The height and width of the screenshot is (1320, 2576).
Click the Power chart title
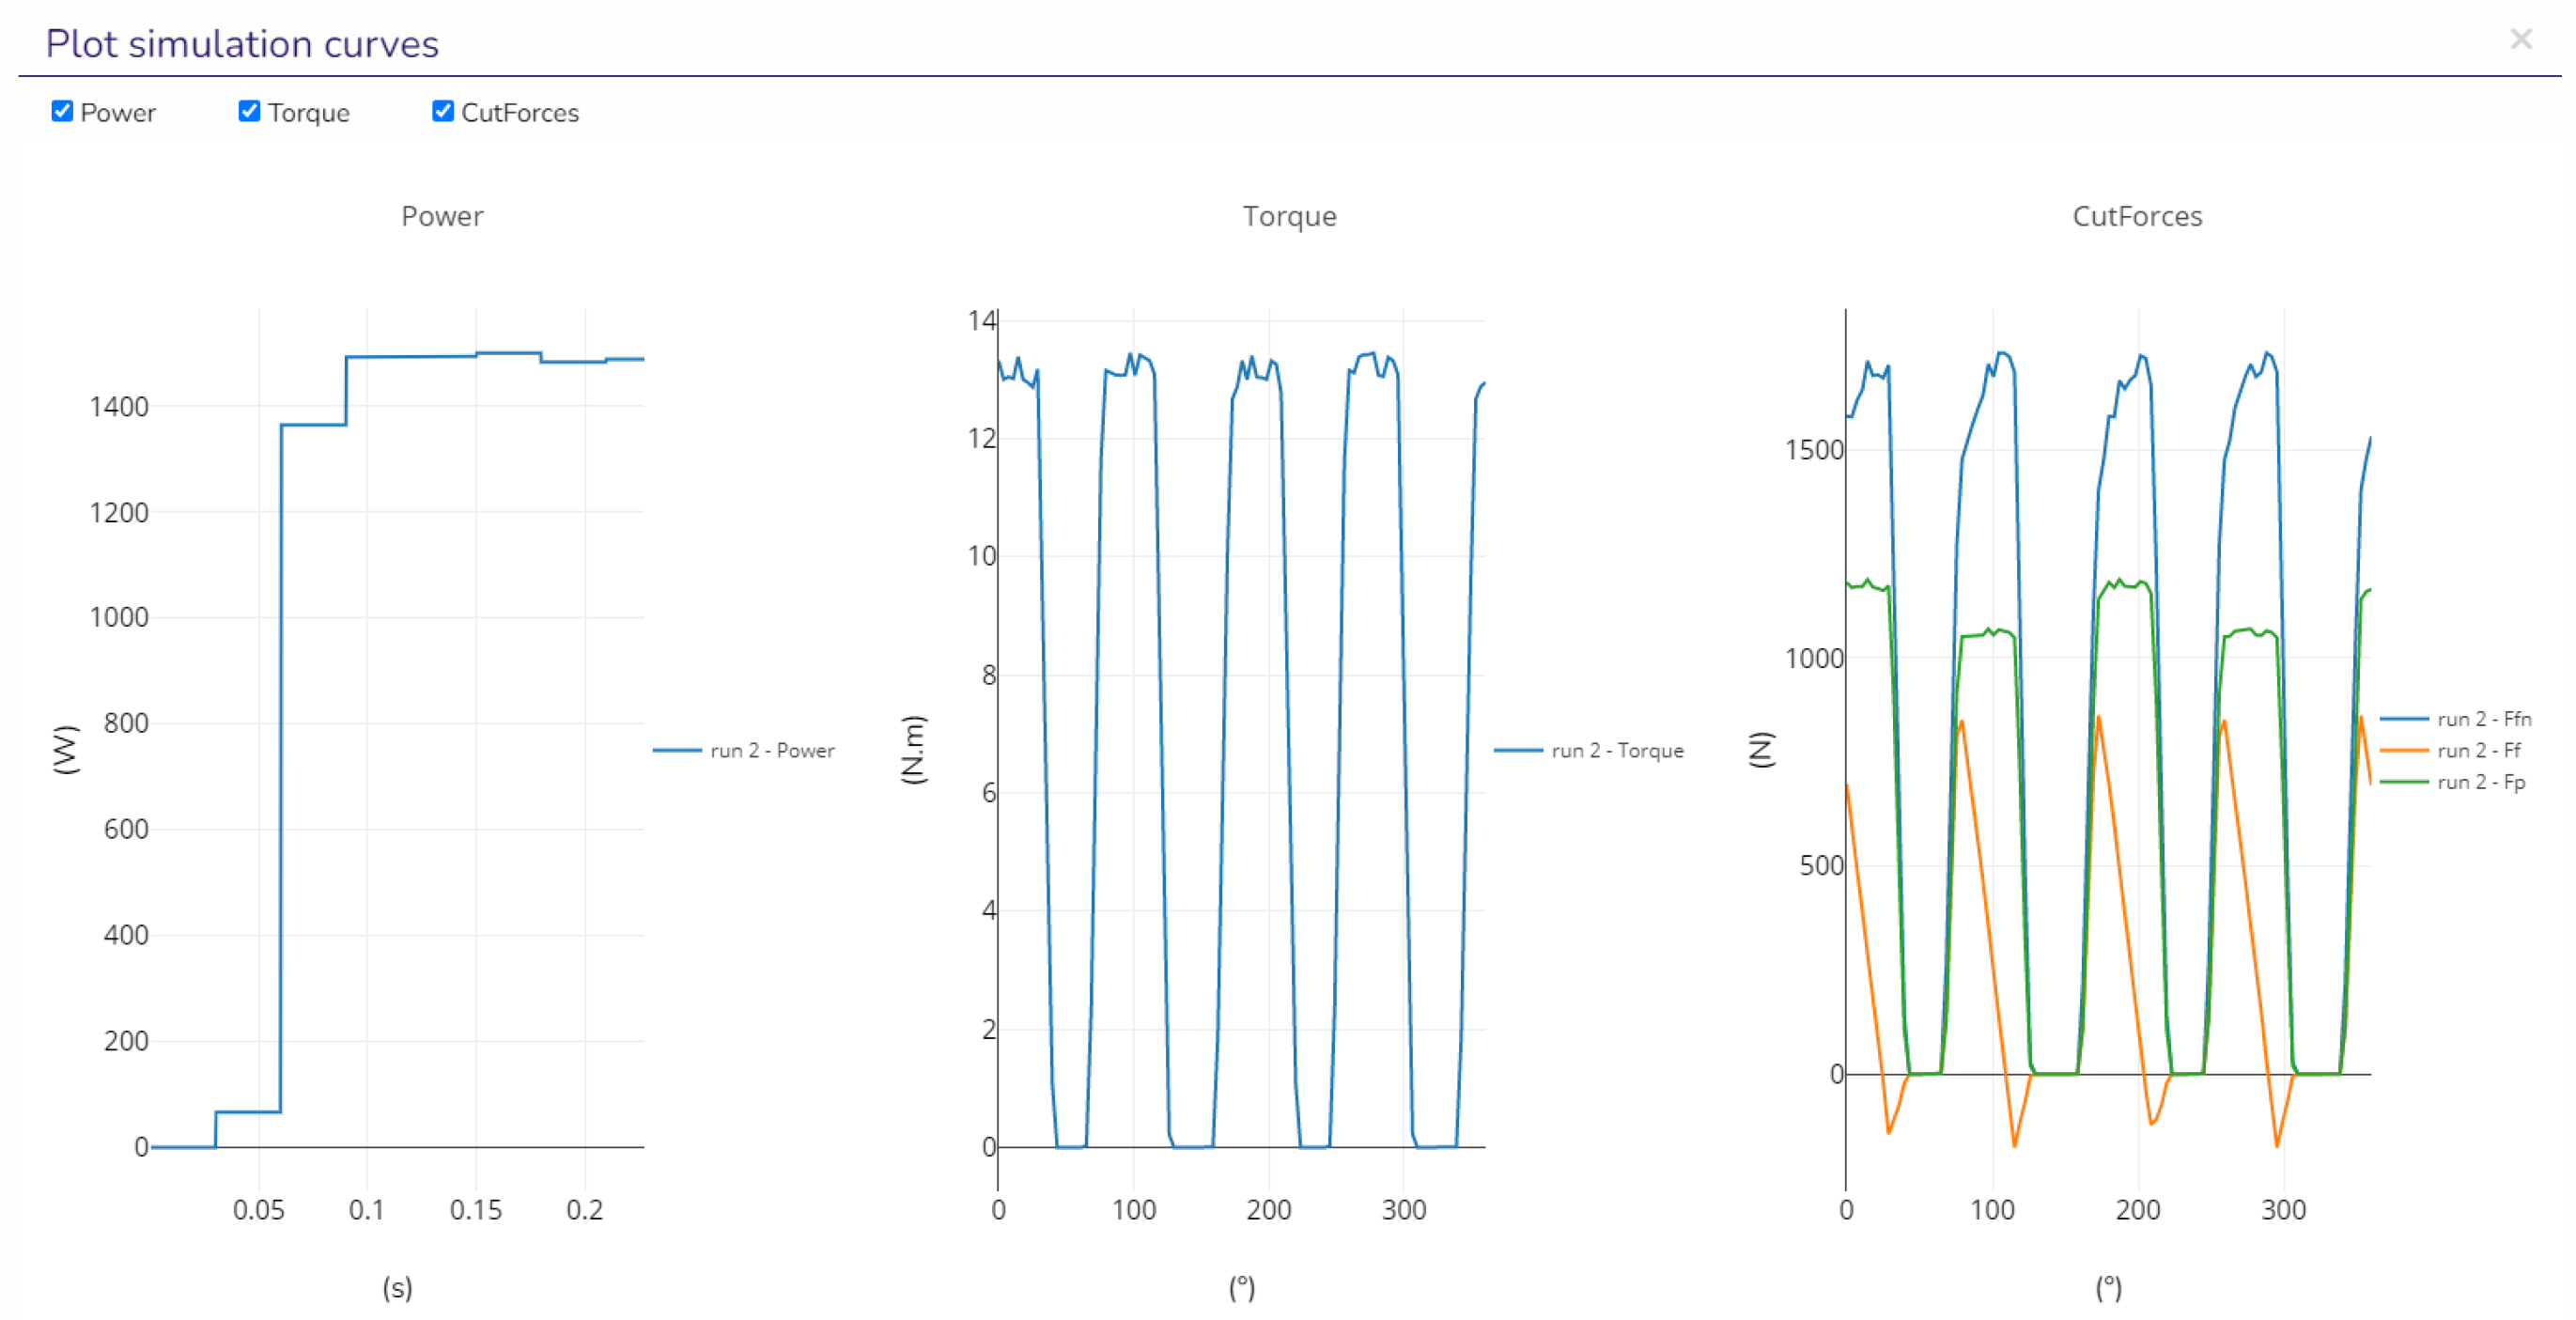(442, 216)
